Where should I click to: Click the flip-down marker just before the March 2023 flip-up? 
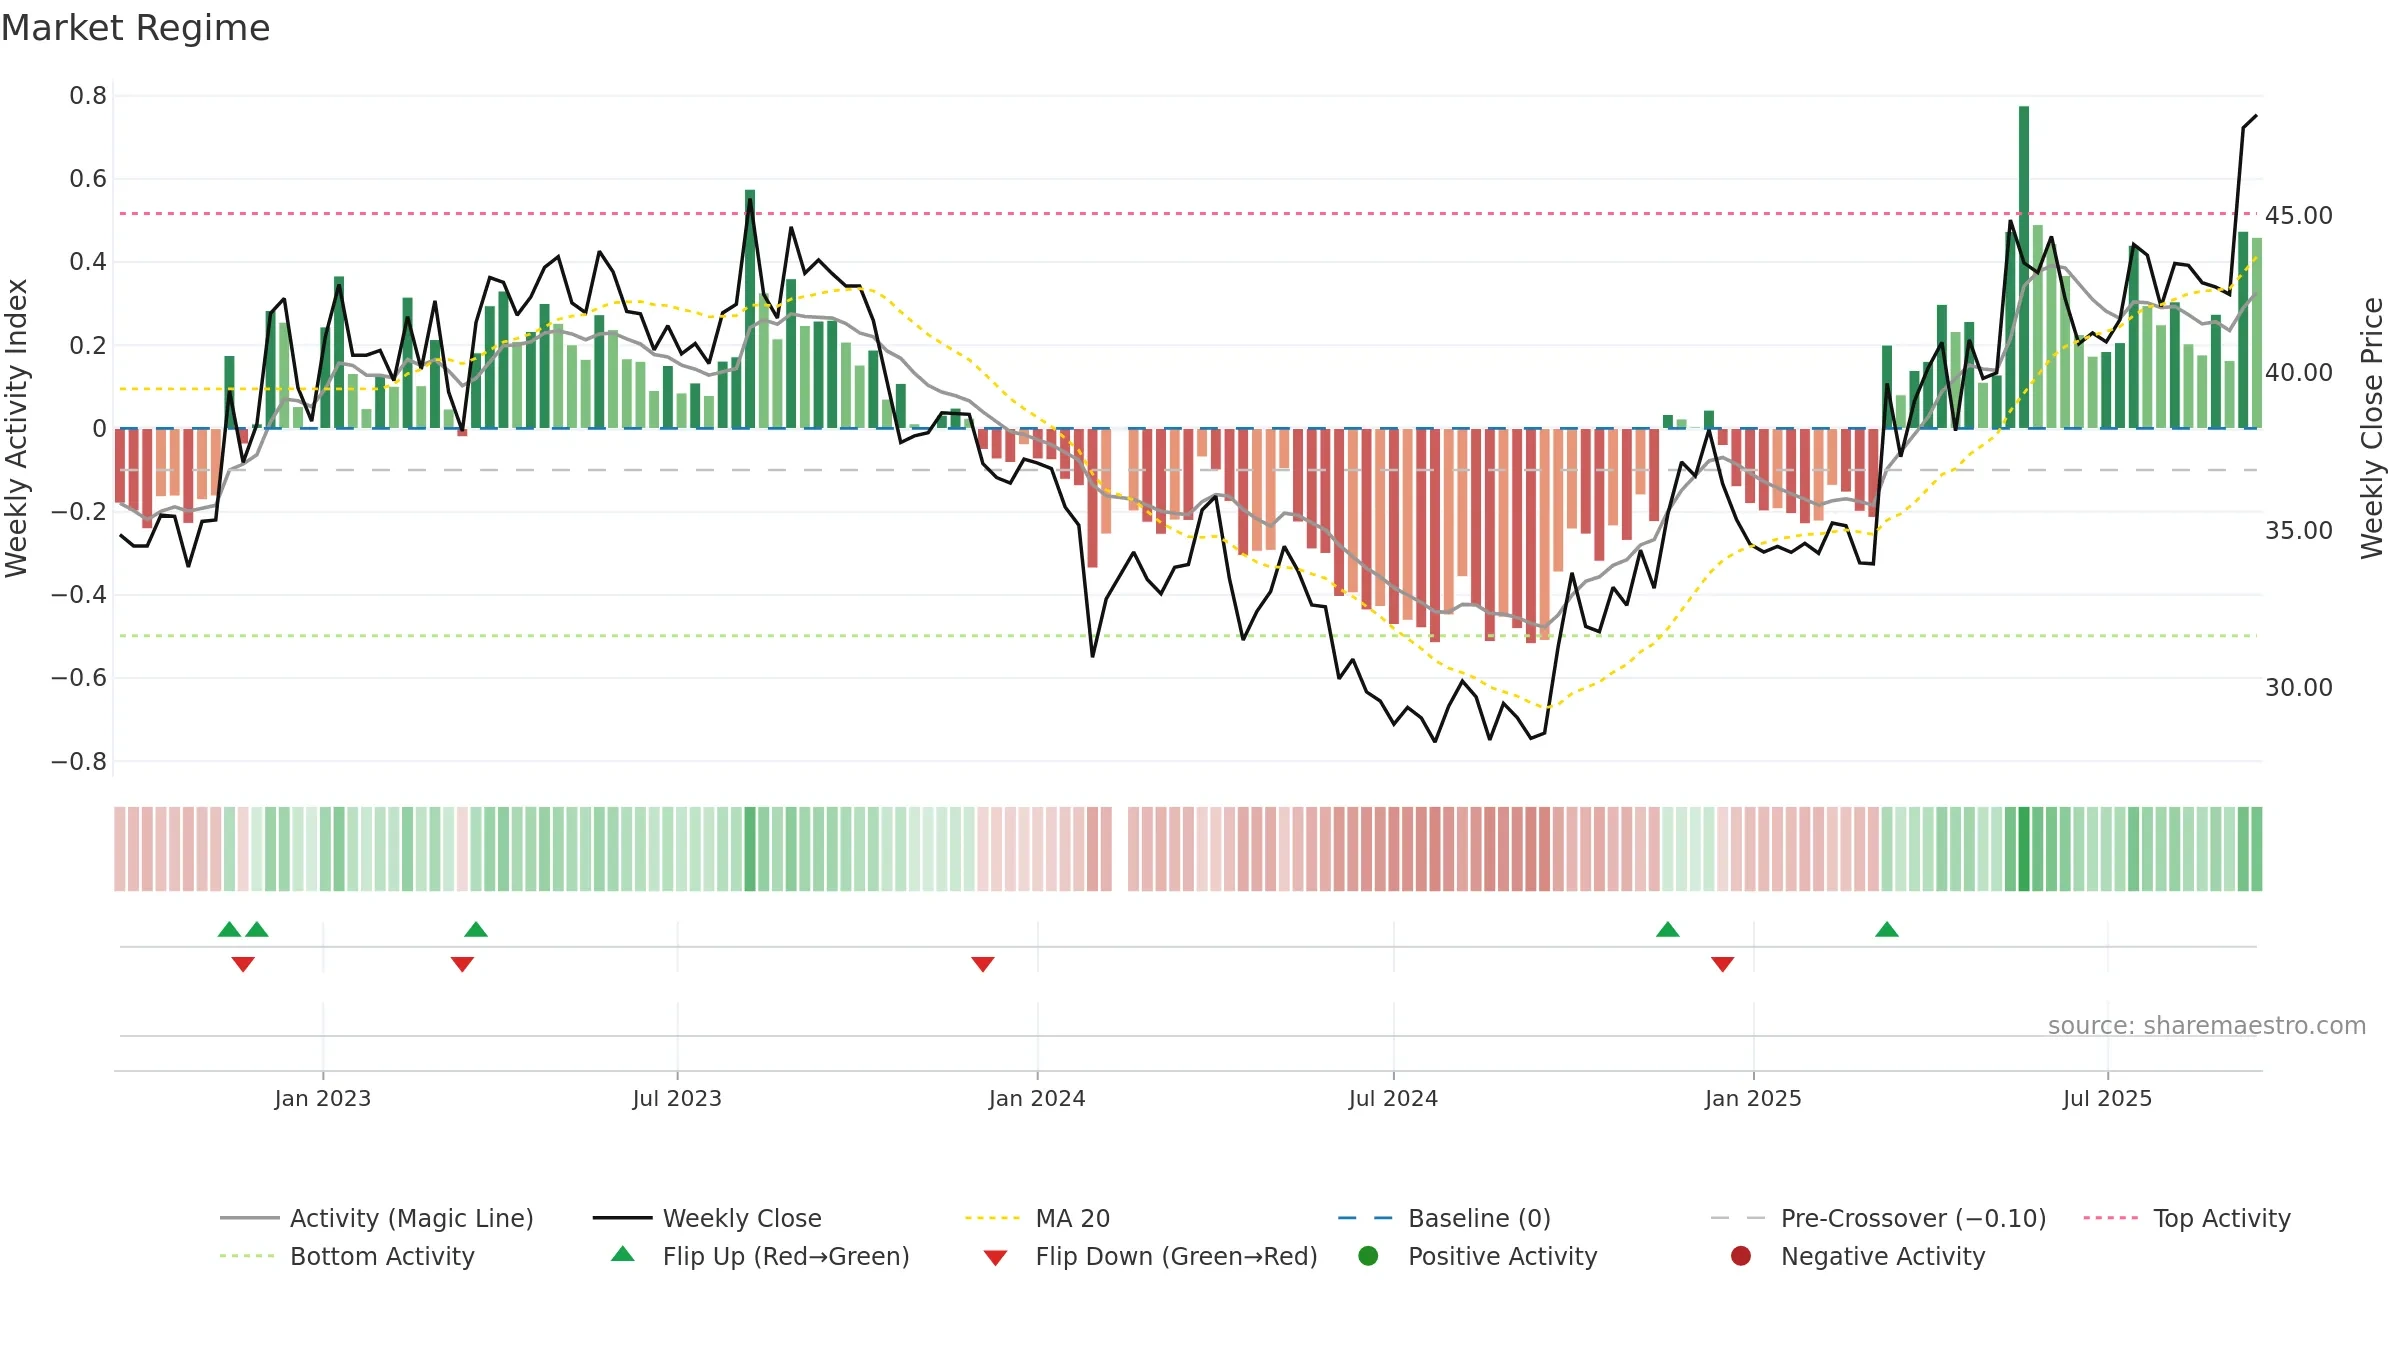pyautogui.click(x=462, y=964)
